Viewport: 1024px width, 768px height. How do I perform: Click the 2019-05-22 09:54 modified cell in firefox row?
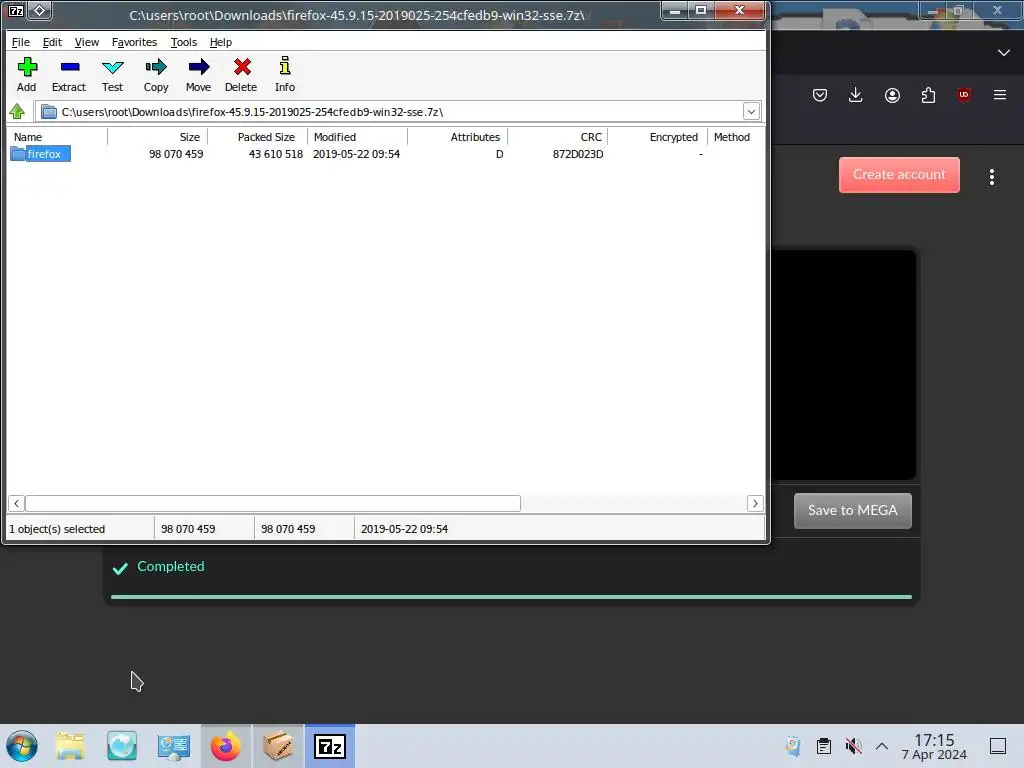357,154
